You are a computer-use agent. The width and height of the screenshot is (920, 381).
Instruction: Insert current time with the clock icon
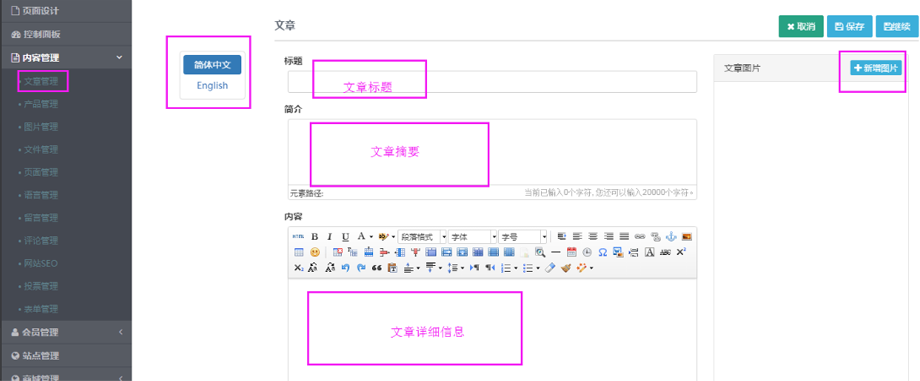tap(587, 252)
